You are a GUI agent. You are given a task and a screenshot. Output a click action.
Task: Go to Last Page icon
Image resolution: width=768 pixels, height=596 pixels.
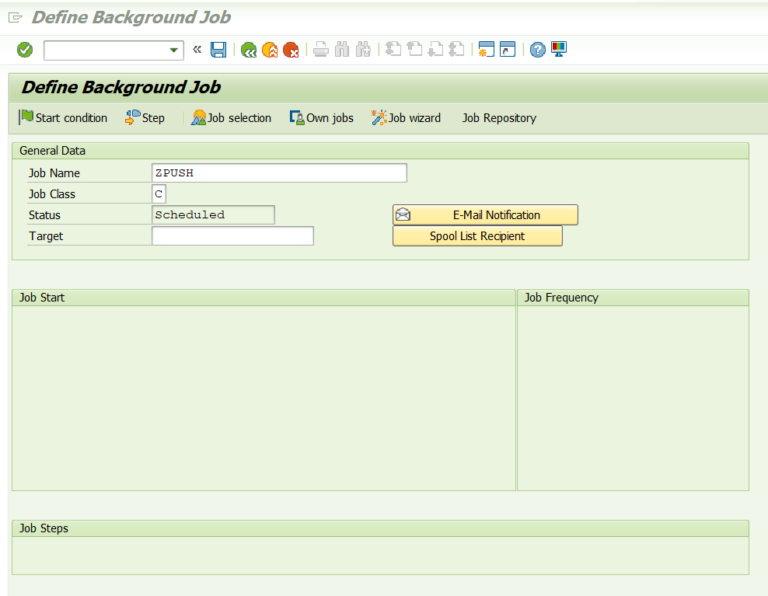456,49
